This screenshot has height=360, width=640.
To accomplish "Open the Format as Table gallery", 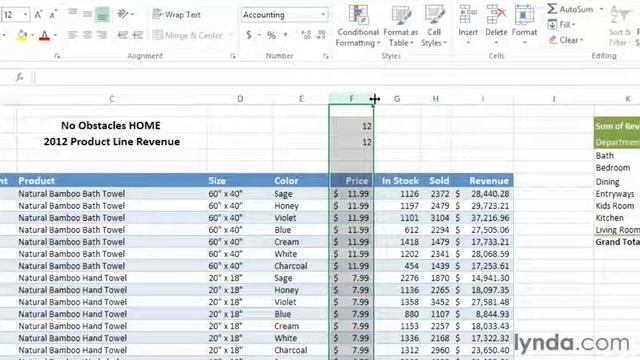I will (x=401, y=25).
